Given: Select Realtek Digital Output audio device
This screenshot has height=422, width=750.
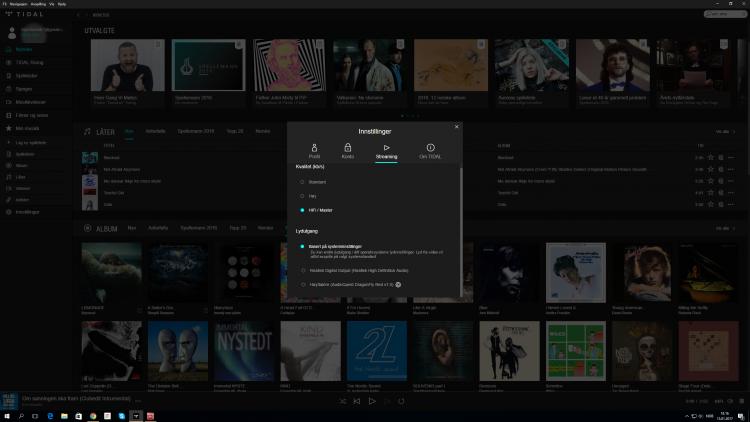Looking at the screenshot, I should pos(354,270).
